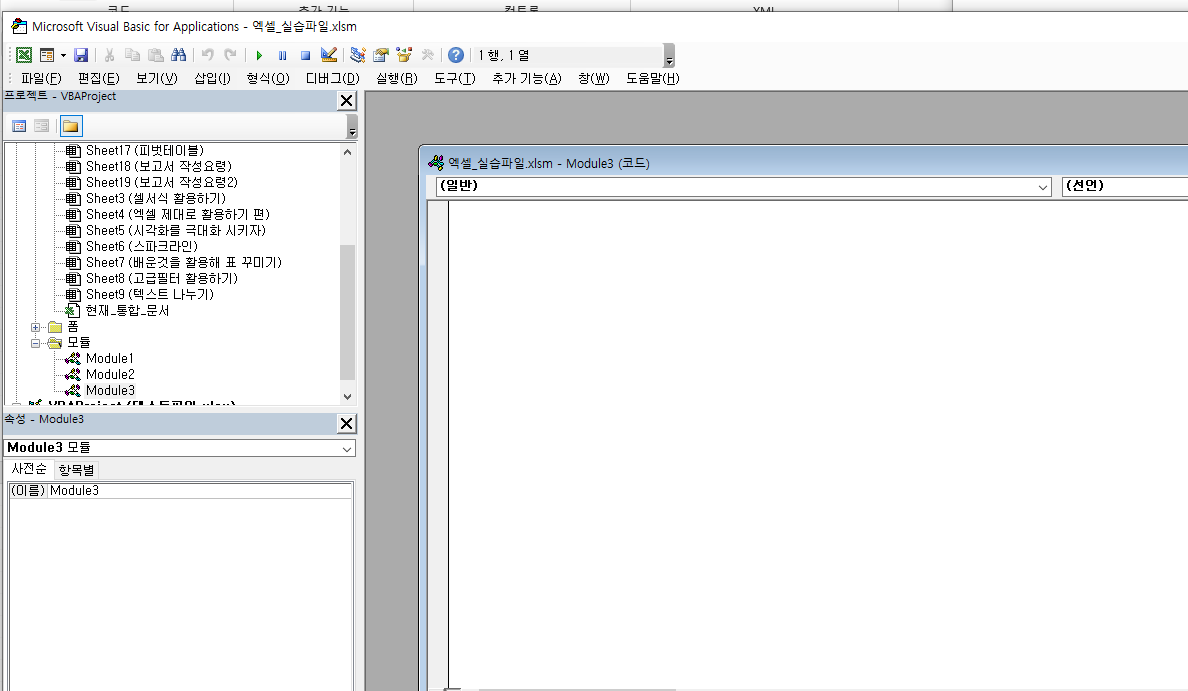Open the 도구(T) menu
Viewport: 1188px width, 691px height.
(x=455, y=79)
